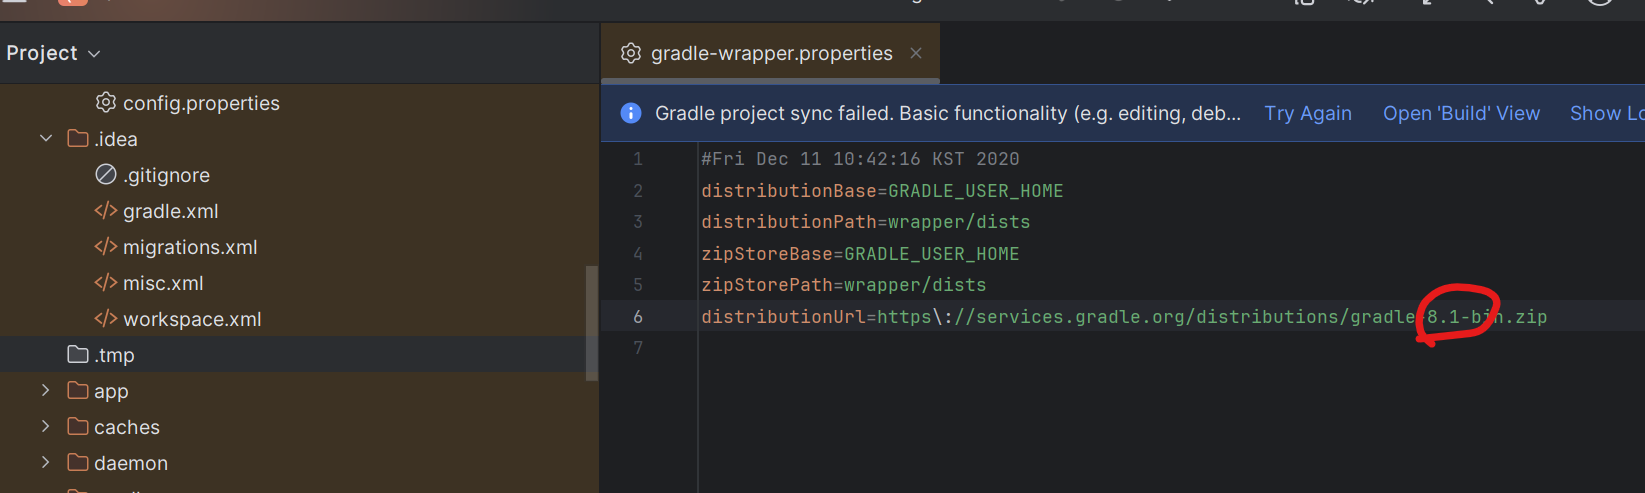The width and height of the screenshot is (1645, 493).
Task: Switch to gradle-wrapper.properties tab
Action: pyautogui.click(x=771, y=53)
